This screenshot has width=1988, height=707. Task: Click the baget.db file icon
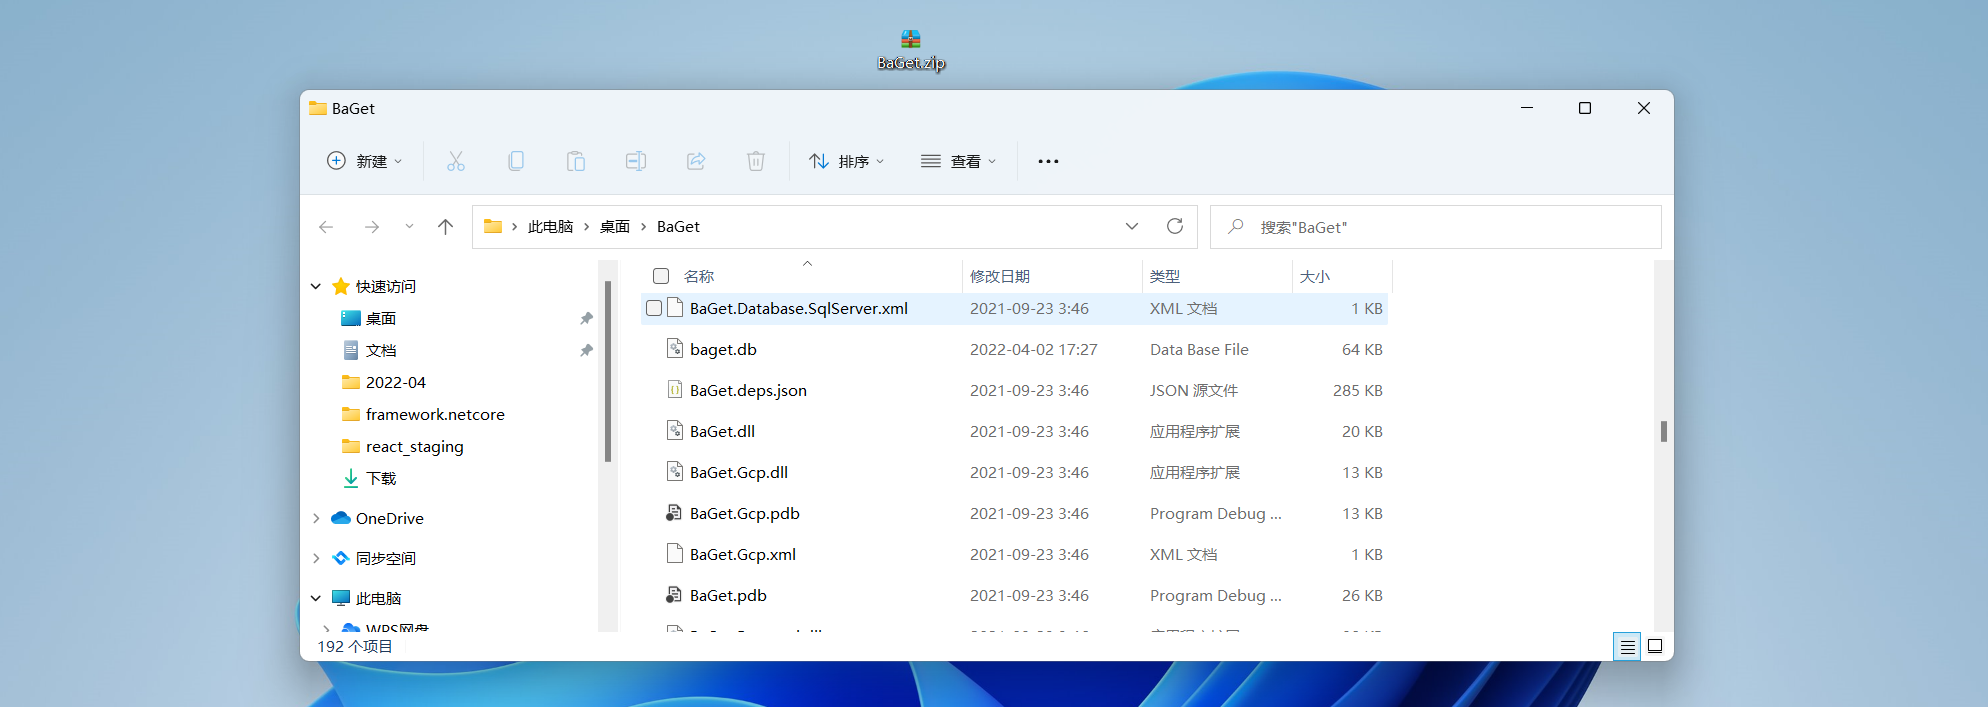[675, 349]
